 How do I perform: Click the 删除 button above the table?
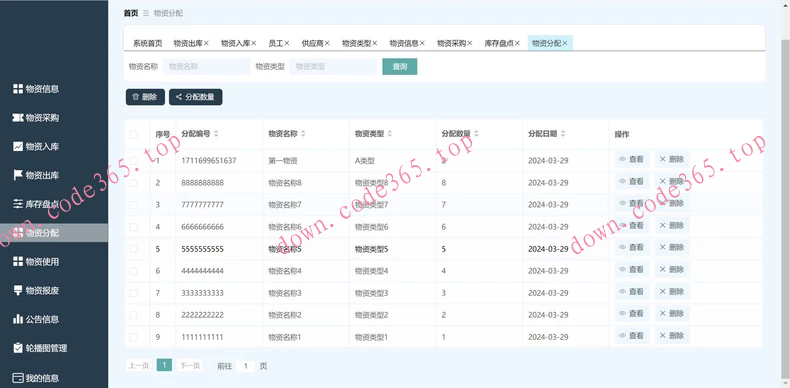(145, 97)
